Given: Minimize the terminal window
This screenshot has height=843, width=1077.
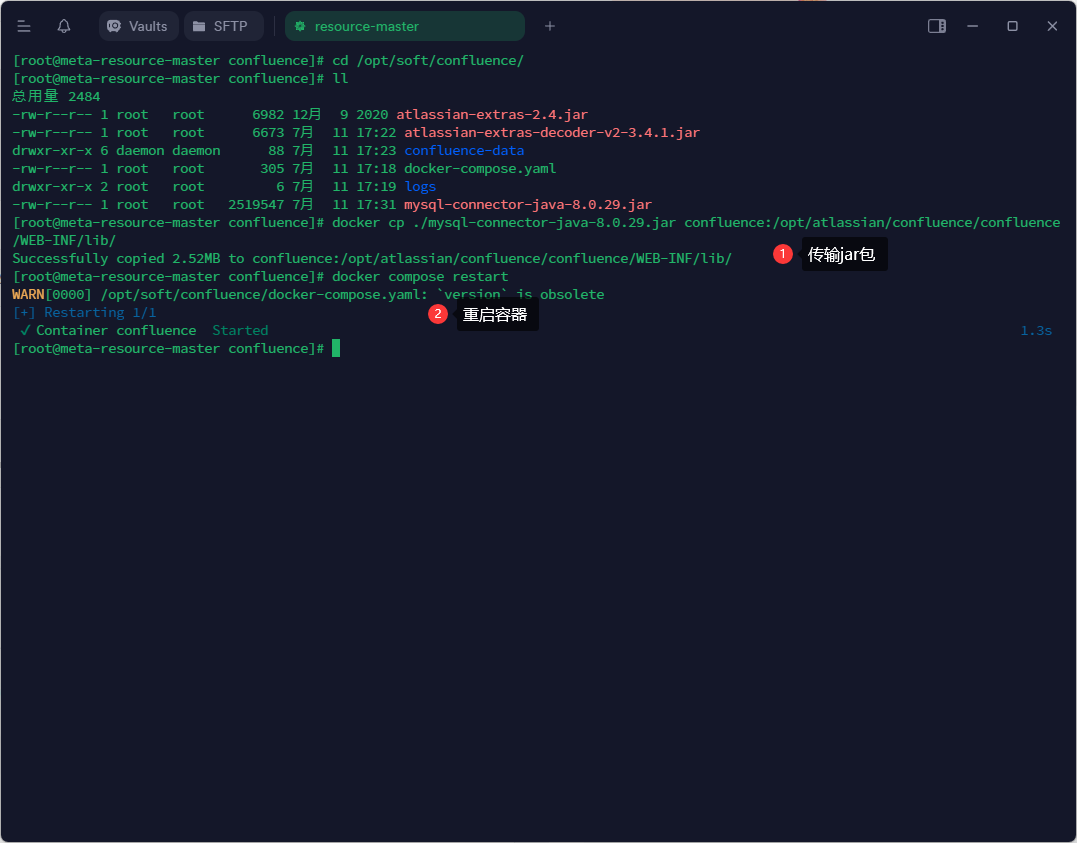Looking at the screenshot, I should point(973,26).
